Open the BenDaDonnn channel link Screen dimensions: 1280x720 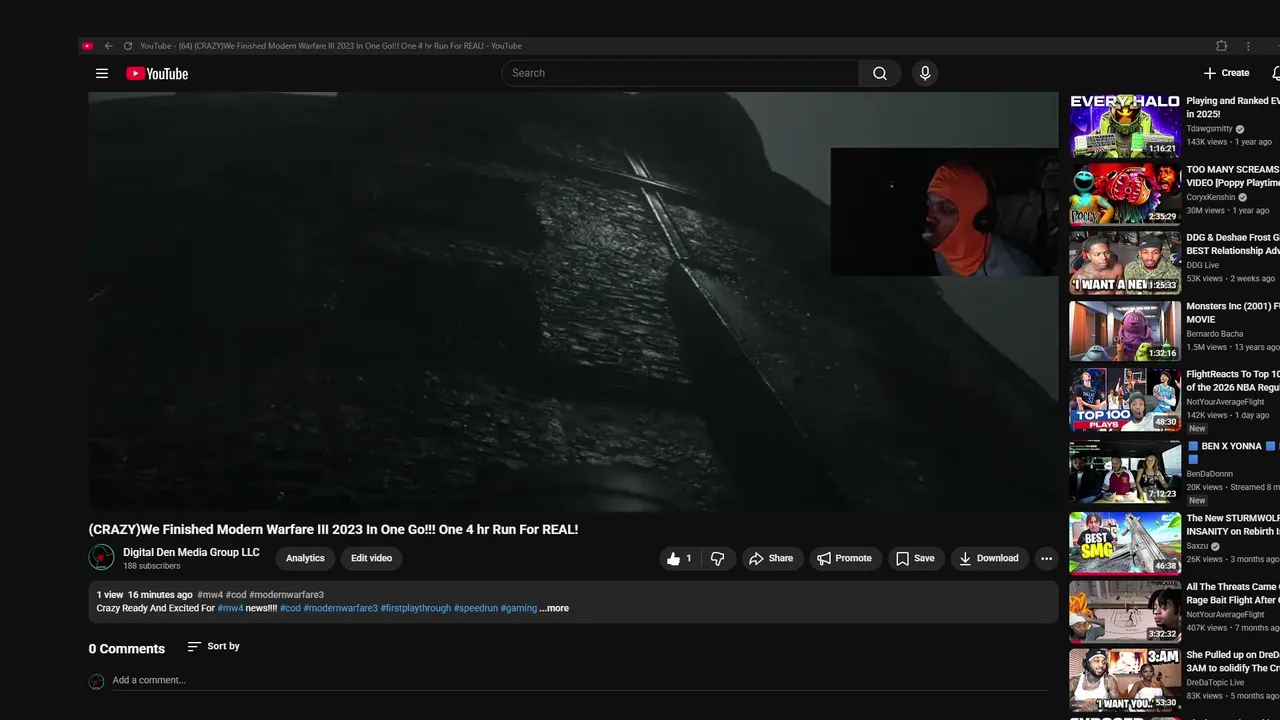pyautogui.click(x=1212, y=474)
